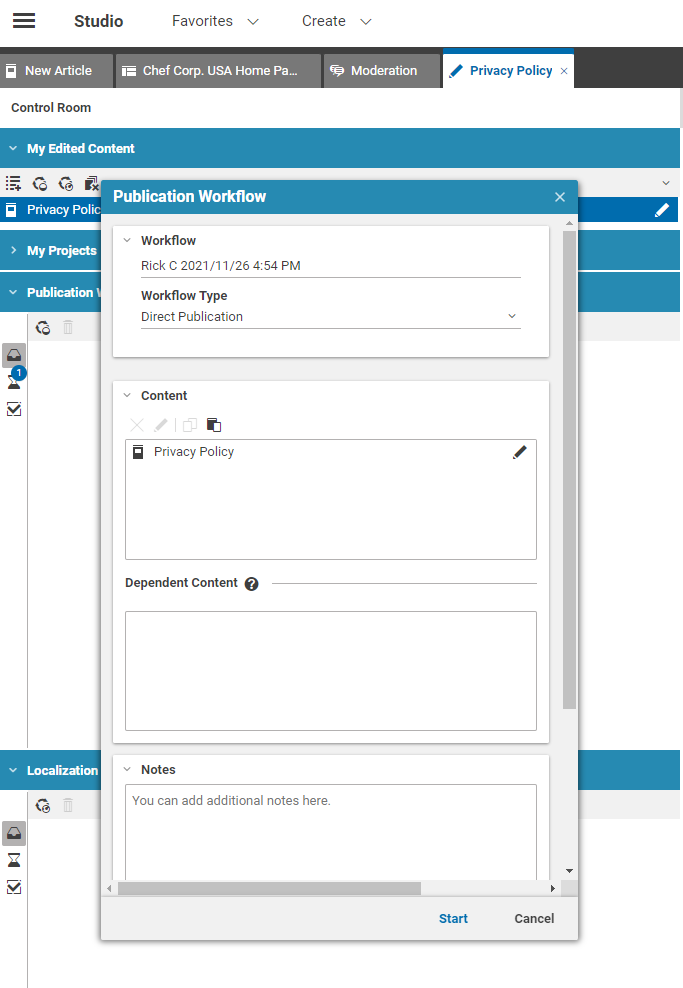Screen dimensions: 683x988
Task: Click the remove-from-list icon in My Edited Content
Action: click(91, 183)
